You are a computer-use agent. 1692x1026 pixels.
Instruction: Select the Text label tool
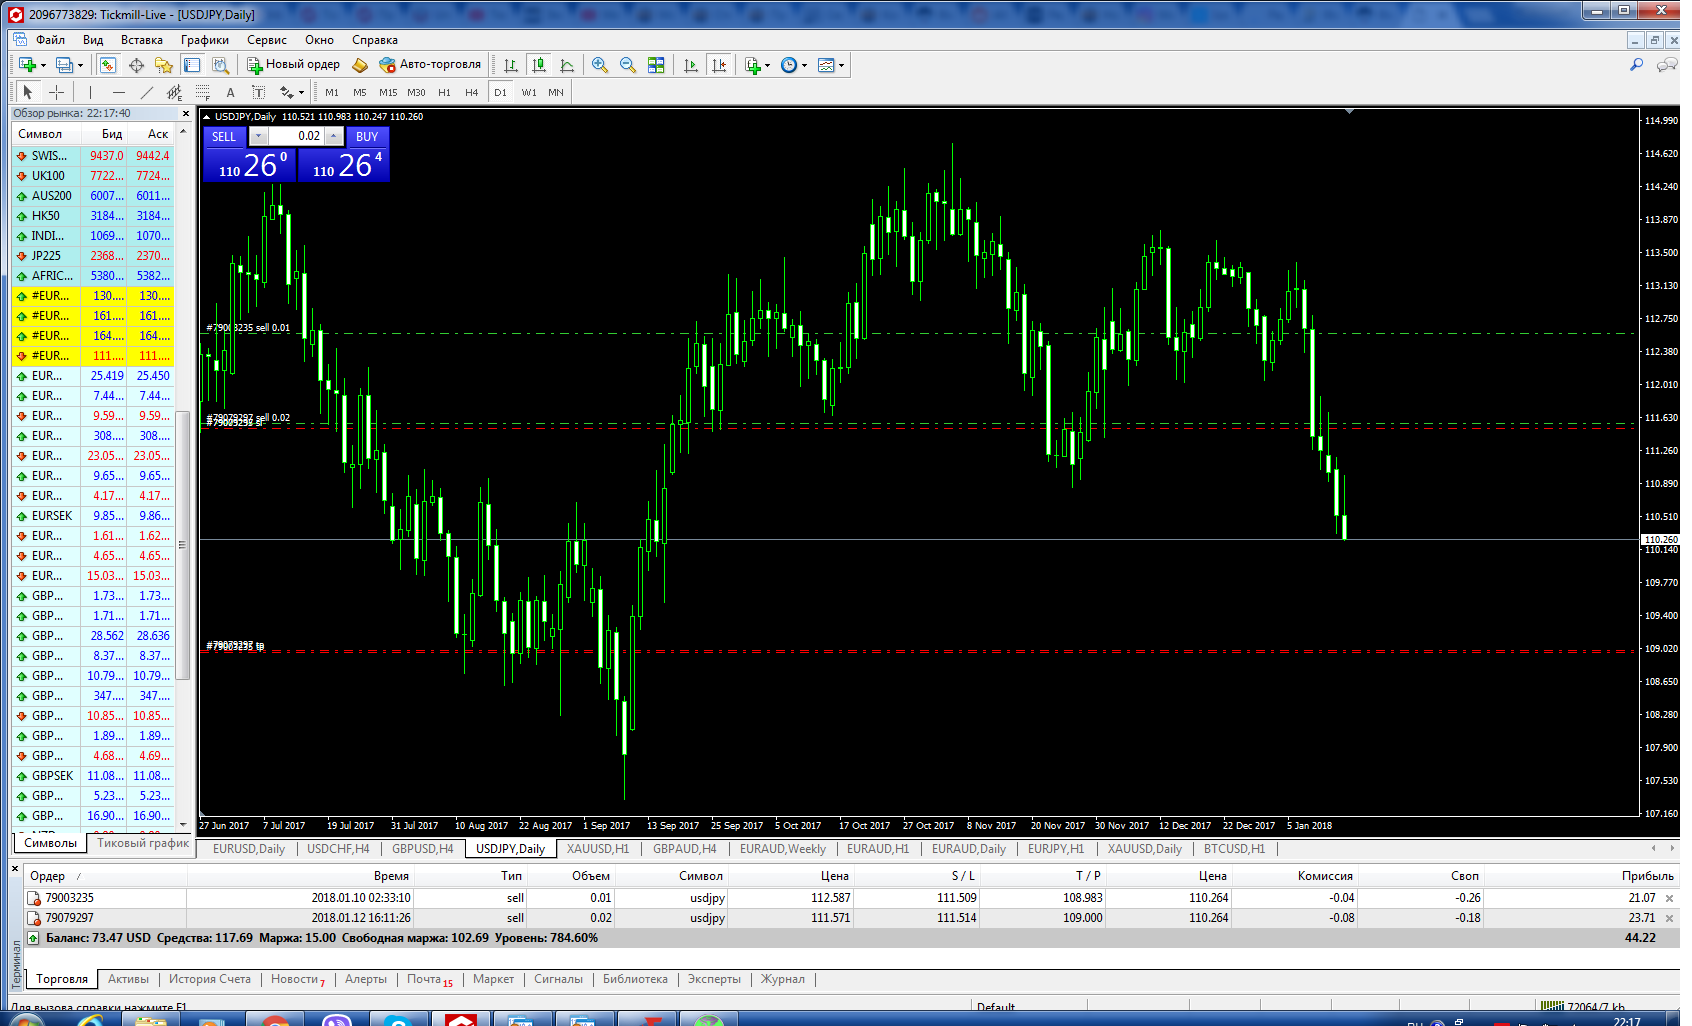(230, 92)
